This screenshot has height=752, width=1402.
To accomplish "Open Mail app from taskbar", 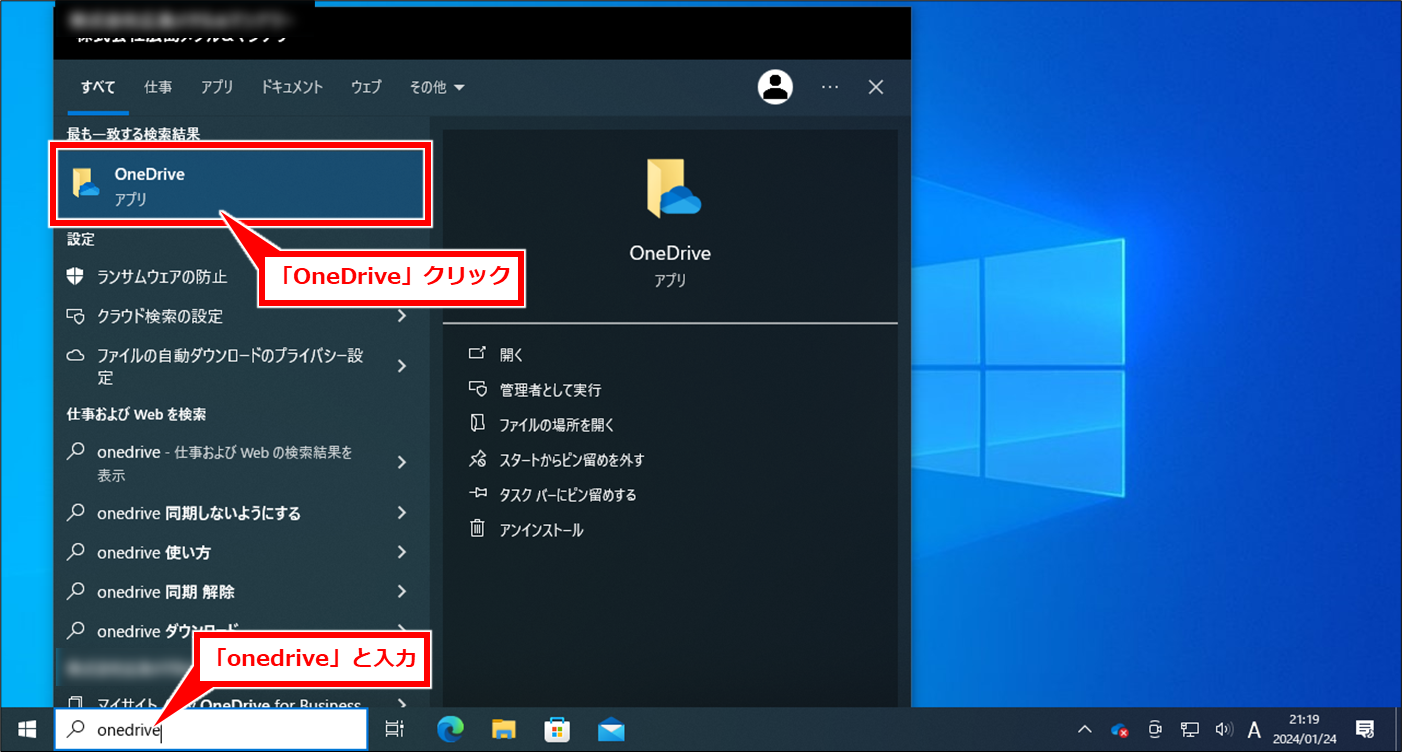I will point(611,730).
